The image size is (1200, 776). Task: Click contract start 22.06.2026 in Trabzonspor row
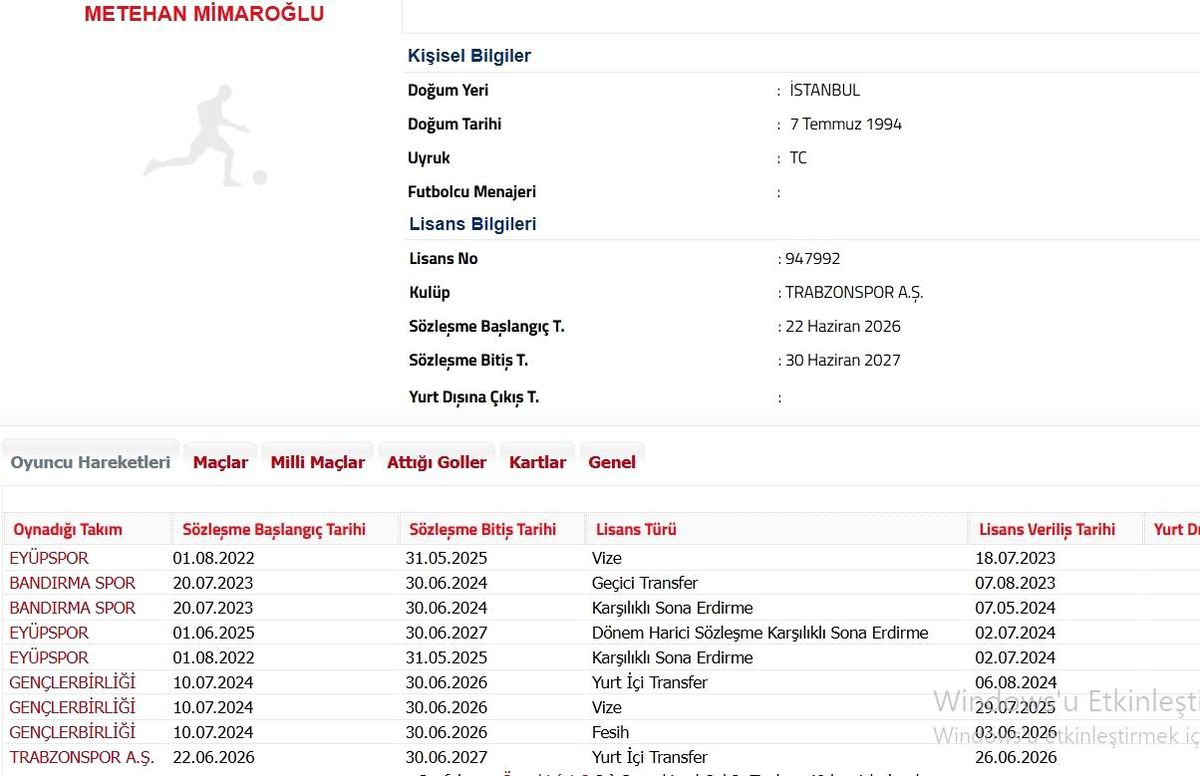click(214, 758)
